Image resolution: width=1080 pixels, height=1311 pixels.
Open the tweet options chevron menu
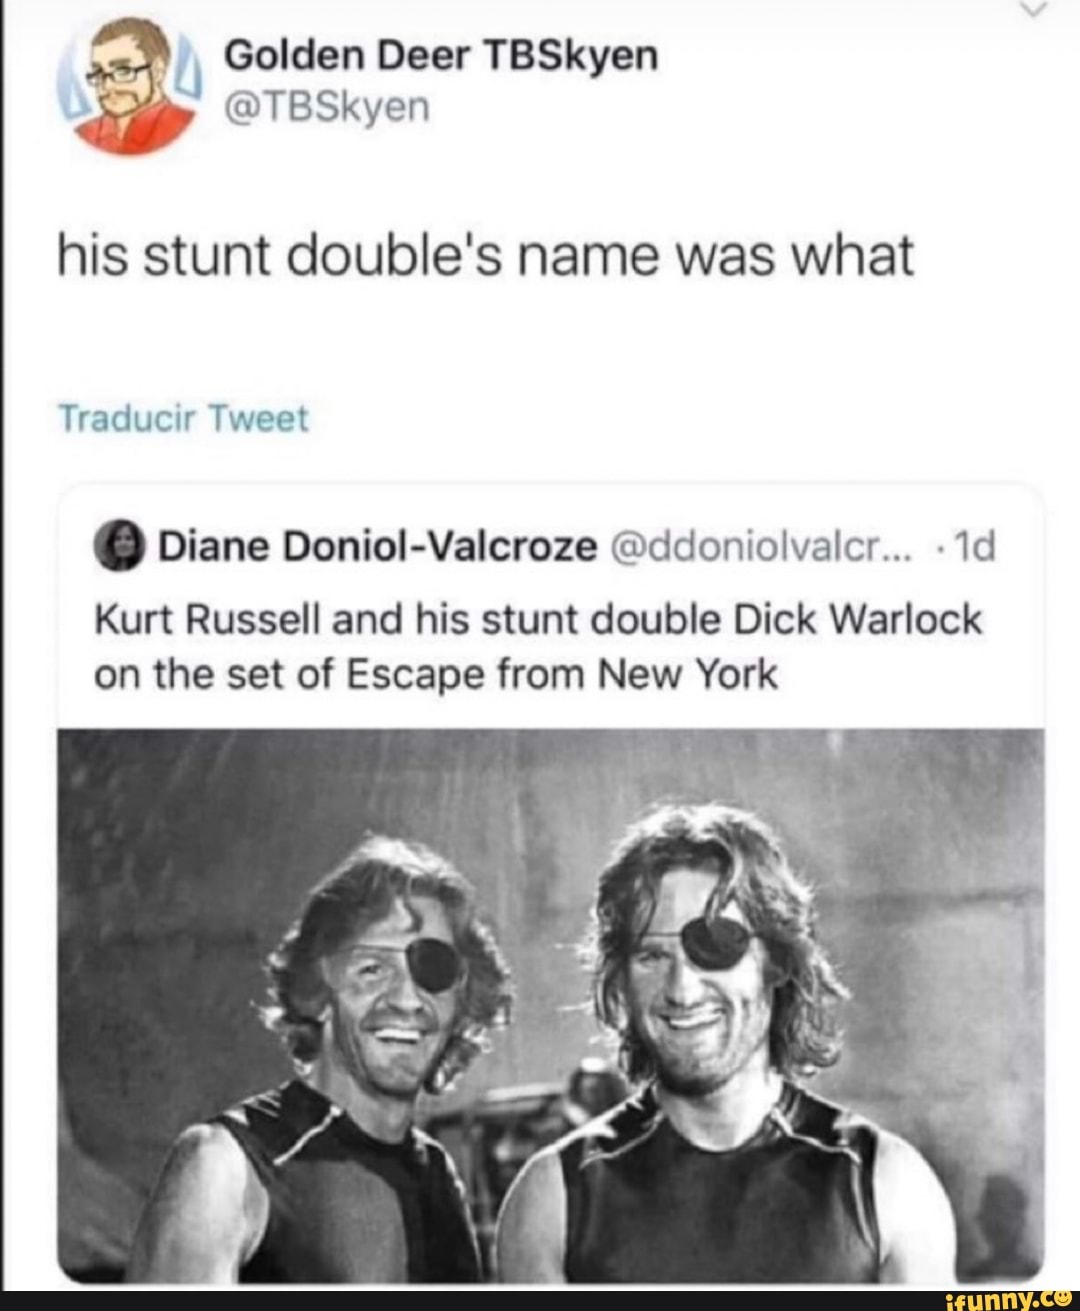(1037, 11)
